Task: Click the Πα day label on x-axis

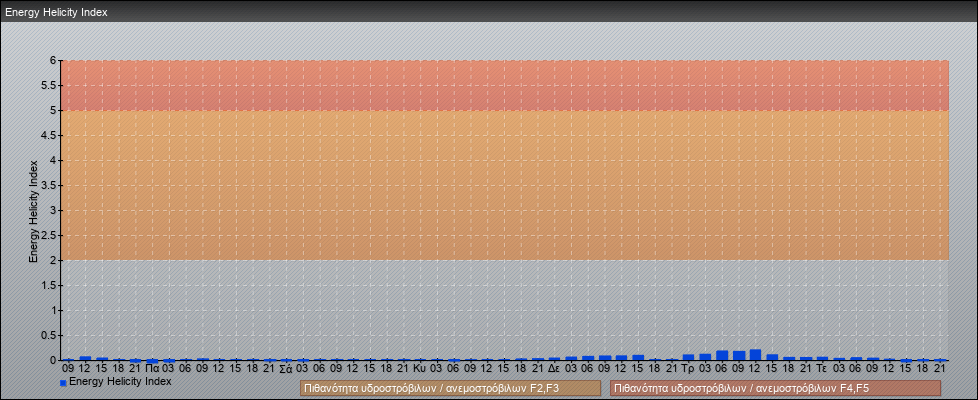Action: 151,368
